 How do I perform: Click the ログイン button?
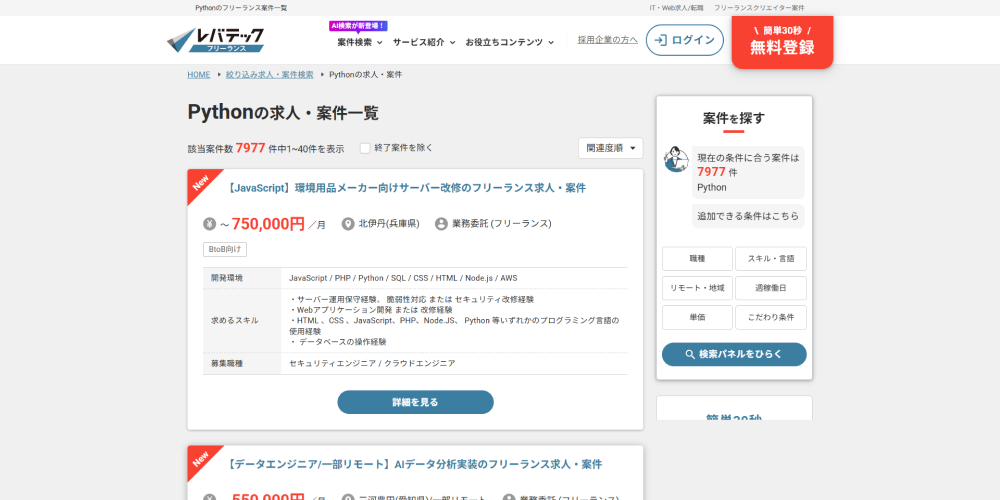tap(685, 40)
